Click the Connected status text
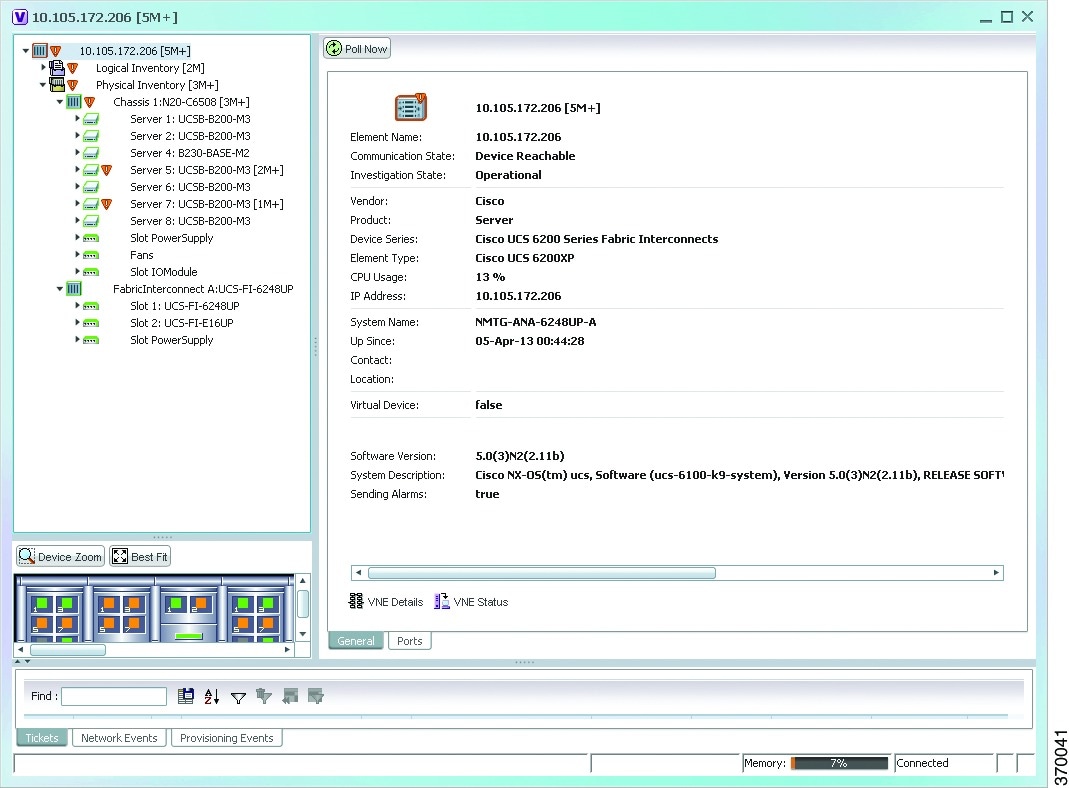The image size is (1069, 788). (x=922, y=763)
